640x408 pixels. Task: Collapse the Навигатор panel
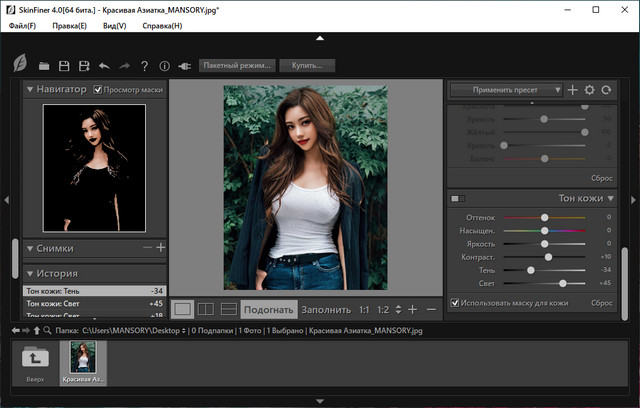[31, 90]
